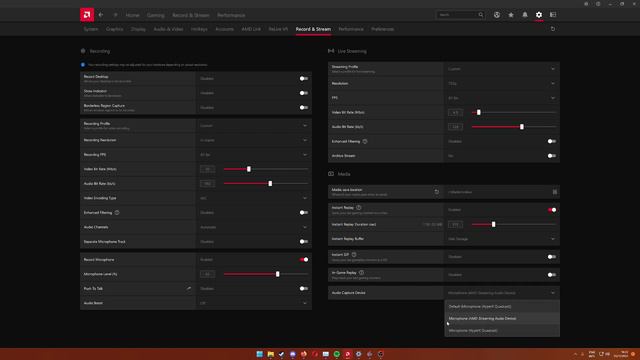Reset the Media save location
This screenshot has width=640, height=360.
(437, 192)
